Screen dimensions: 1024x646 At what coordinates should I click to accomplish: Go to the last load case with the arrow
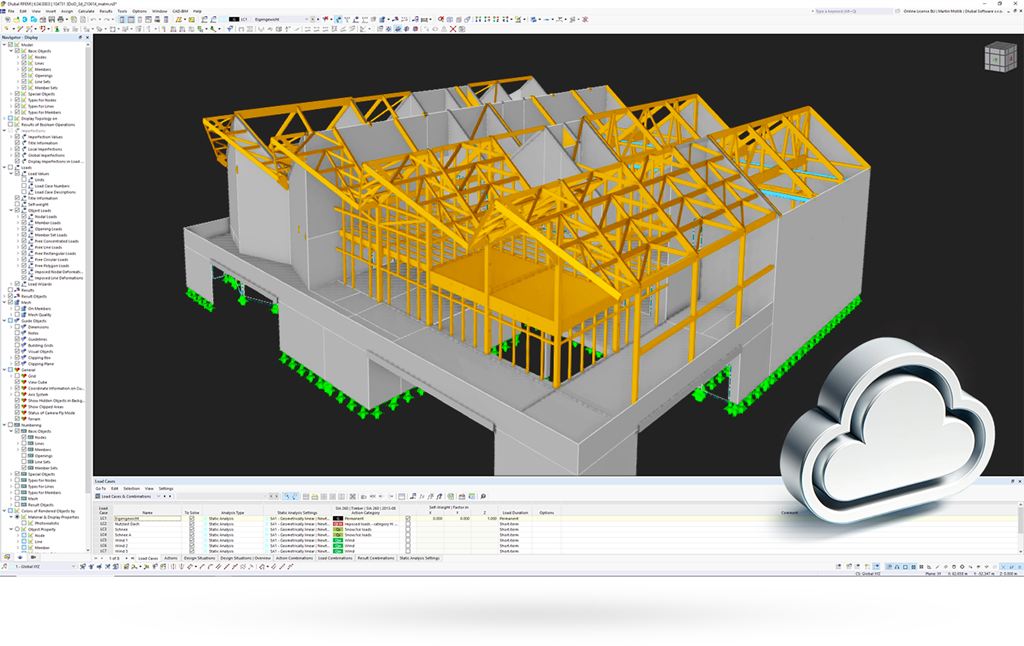[x=133, y=558]
